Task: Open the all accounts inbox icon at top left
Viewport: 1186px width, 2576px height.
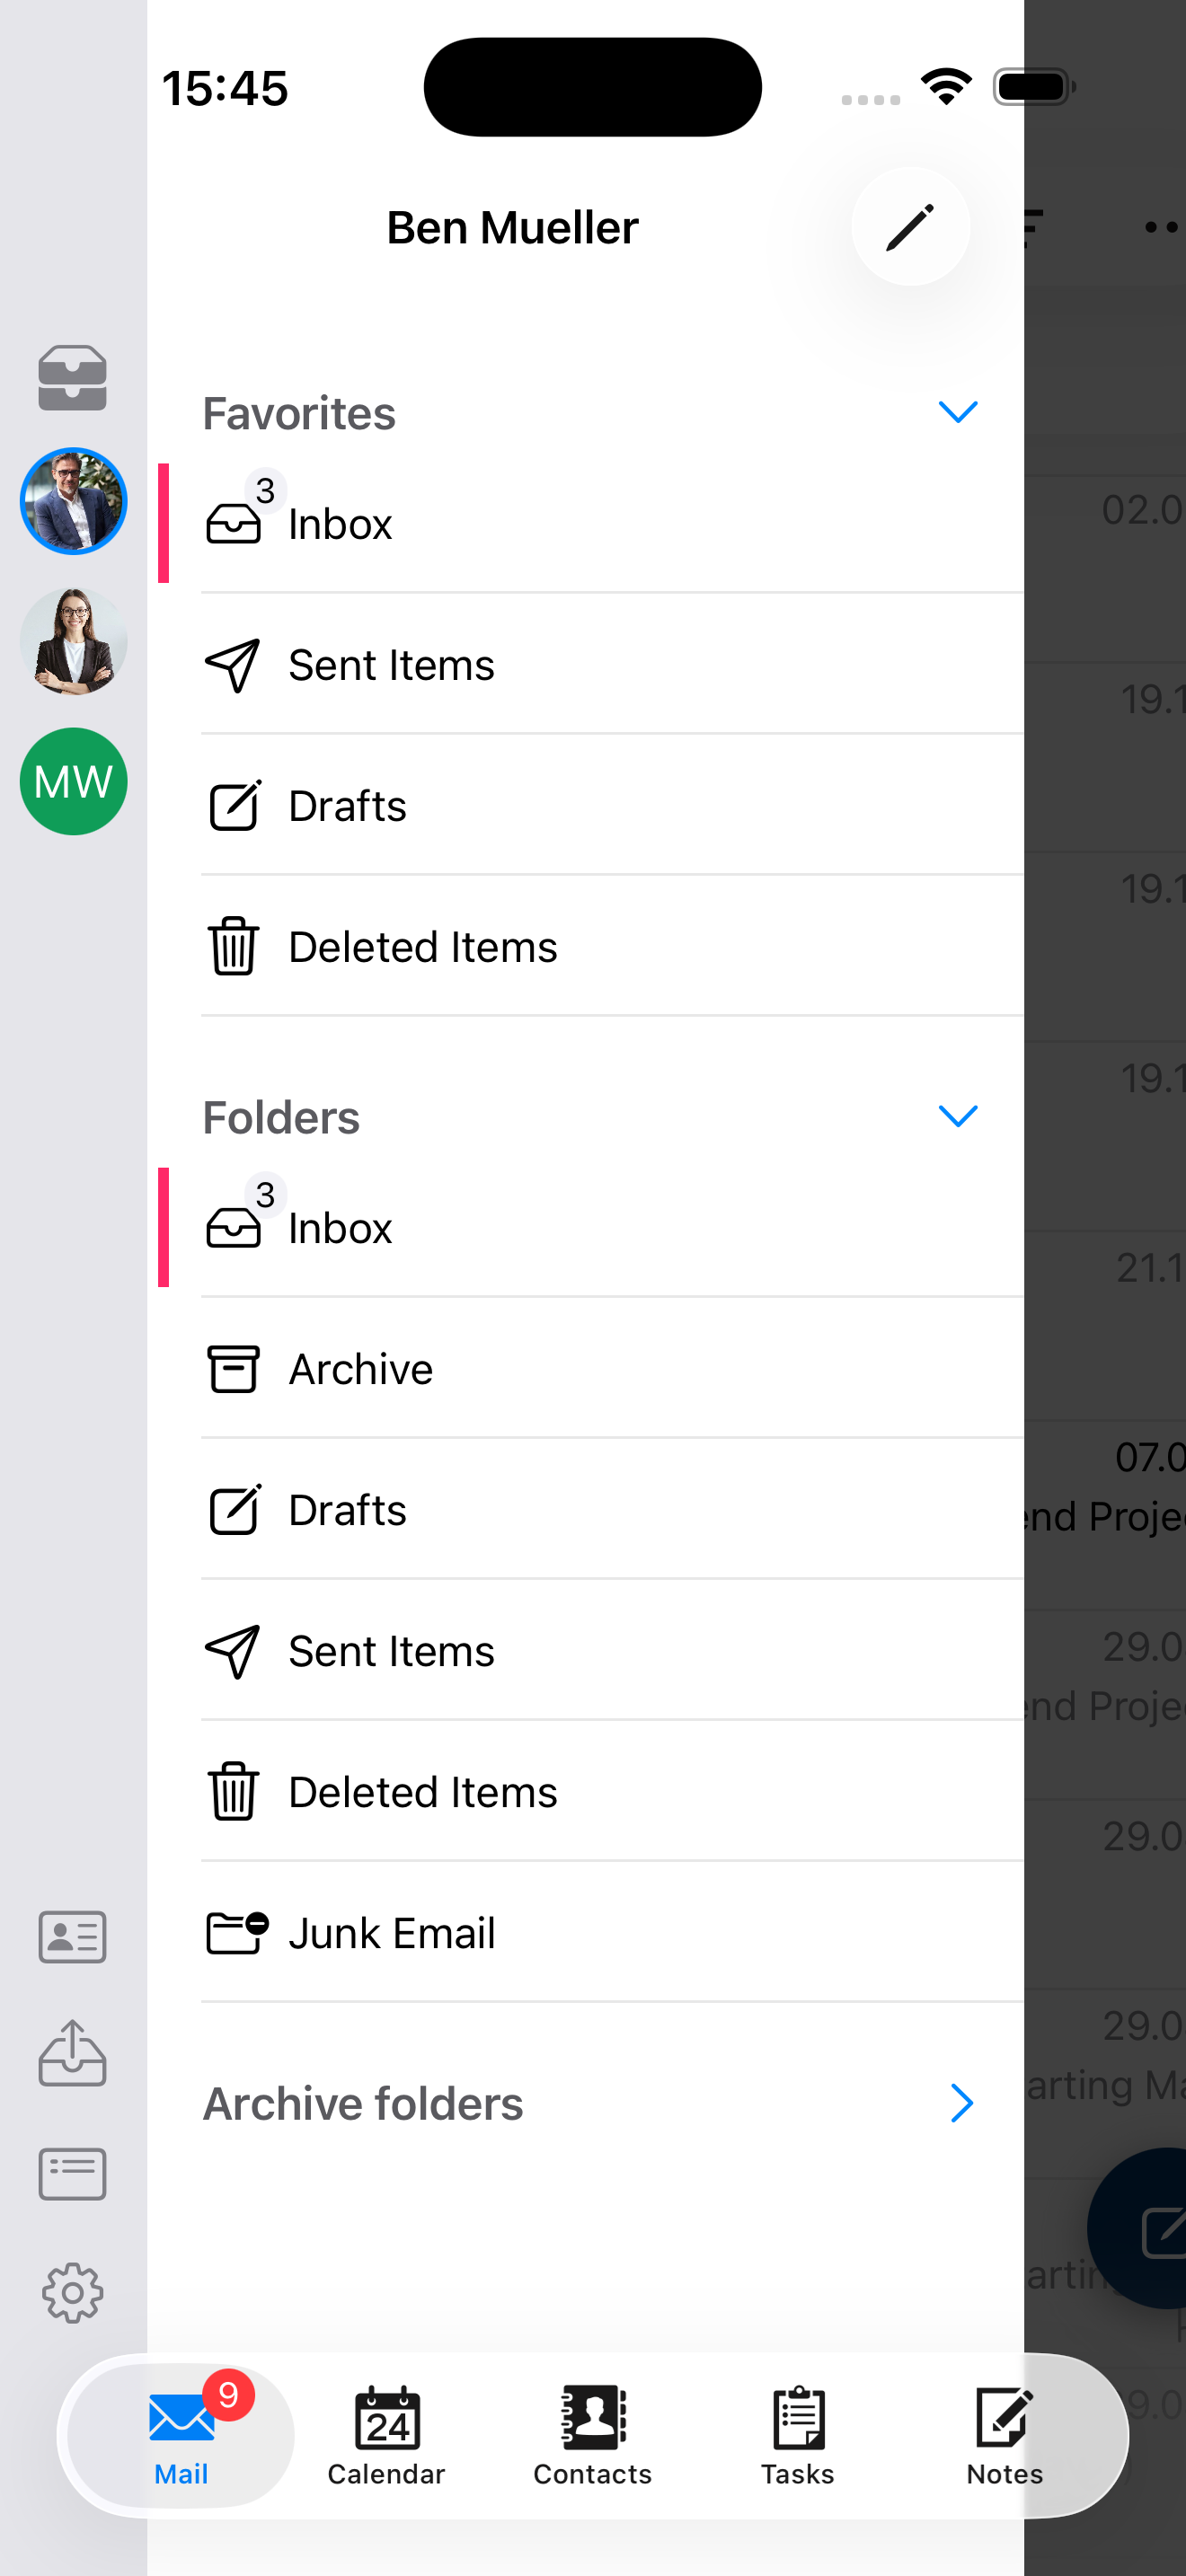Action: tap(73, 378)
